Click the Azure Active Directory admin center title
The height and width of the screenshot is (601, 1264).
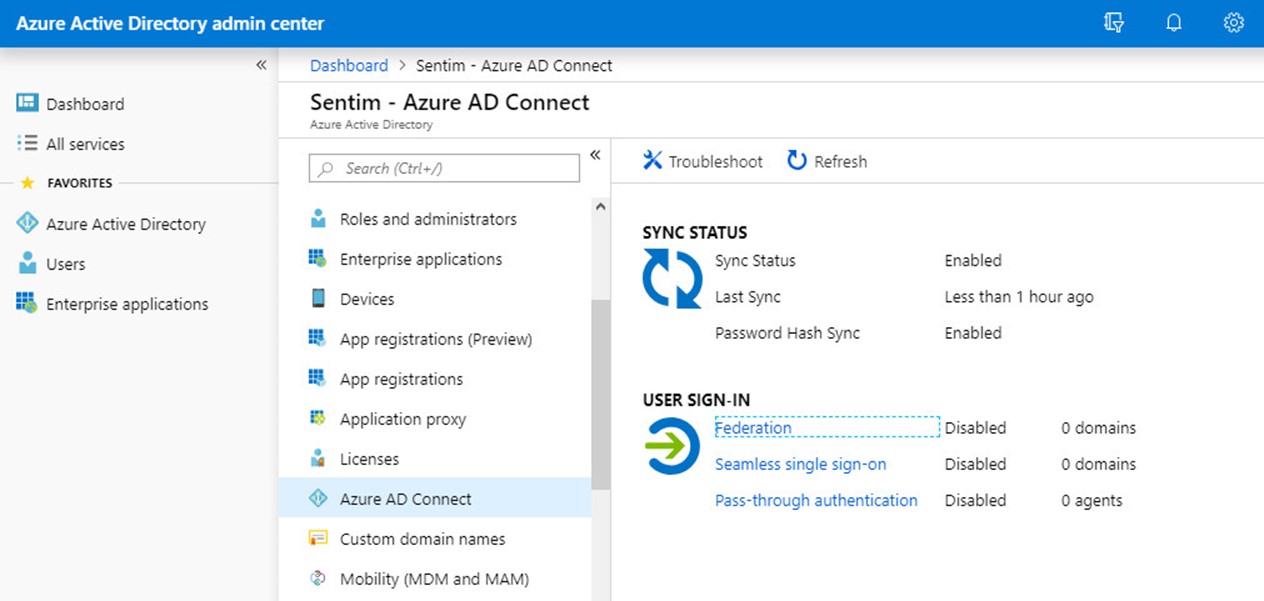click(170, 23)
